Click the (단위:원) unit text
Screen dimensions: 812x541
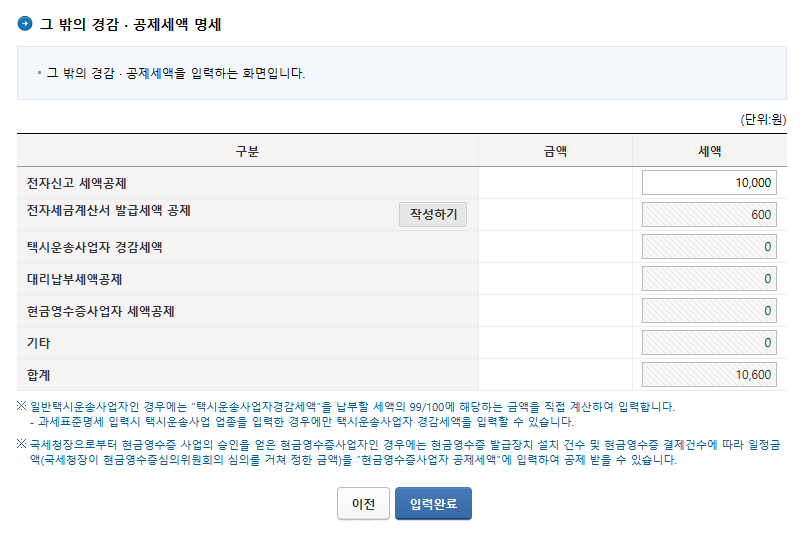pos(763,120)
